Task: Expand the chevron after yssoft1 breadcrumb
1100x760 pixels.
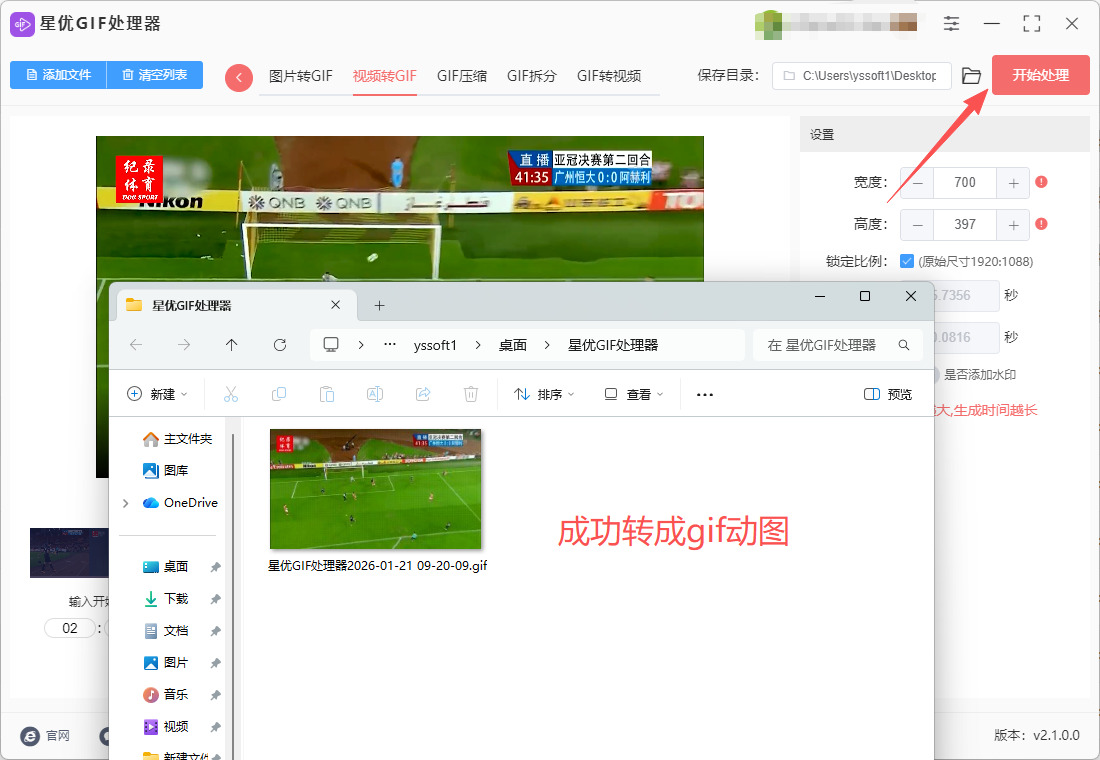Action: [x=478, y=345]
